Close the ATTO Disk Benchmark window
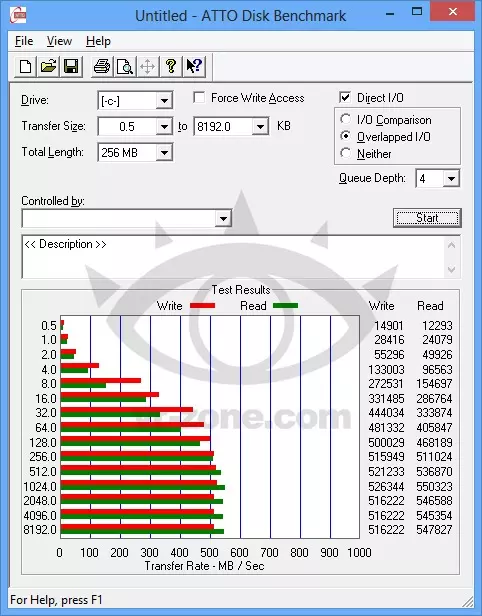The image size is (482, 616). (453, 12)
